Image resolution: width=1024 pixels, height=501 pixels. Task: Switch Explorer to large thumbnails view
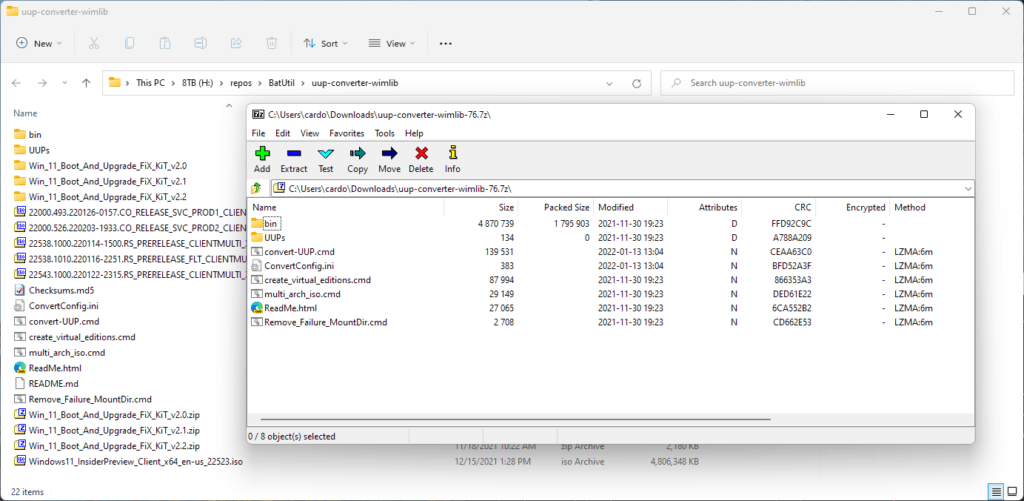coord(1011,492)
